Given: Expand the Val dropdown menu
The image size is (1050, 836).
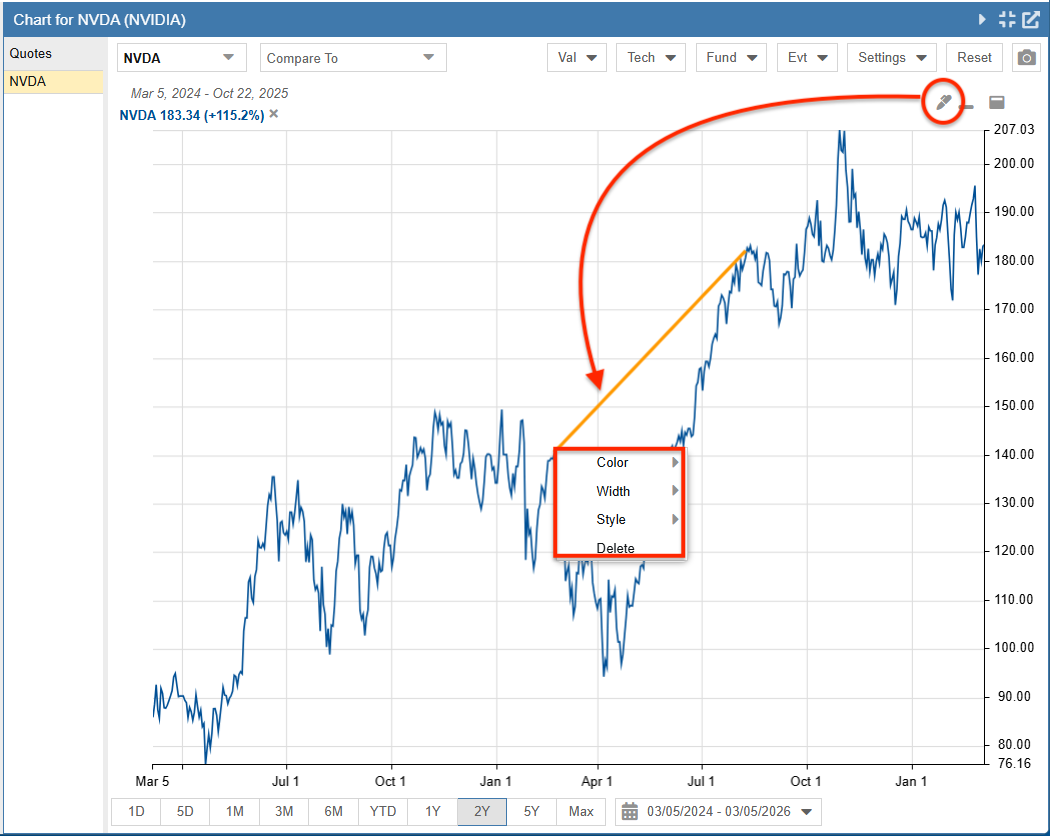Looking at the screenshot, I should [577, 58].
